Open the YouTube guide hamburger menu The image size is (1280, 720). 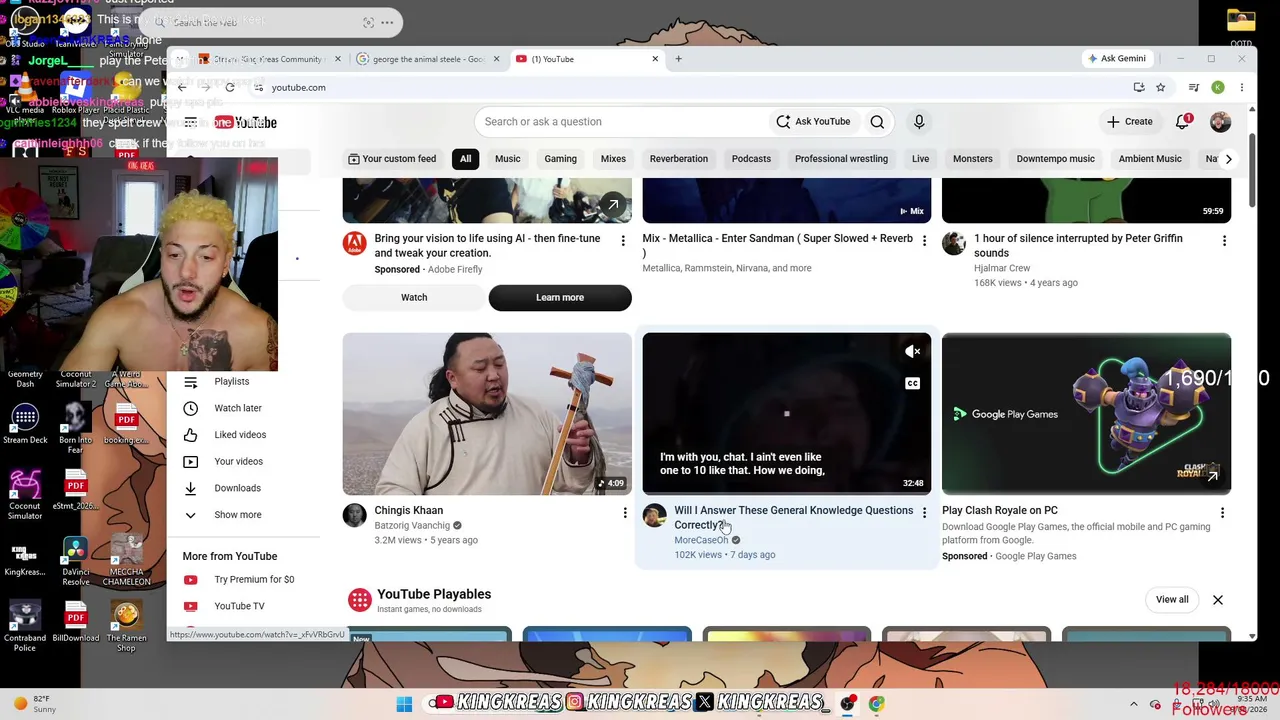point(190,122)
